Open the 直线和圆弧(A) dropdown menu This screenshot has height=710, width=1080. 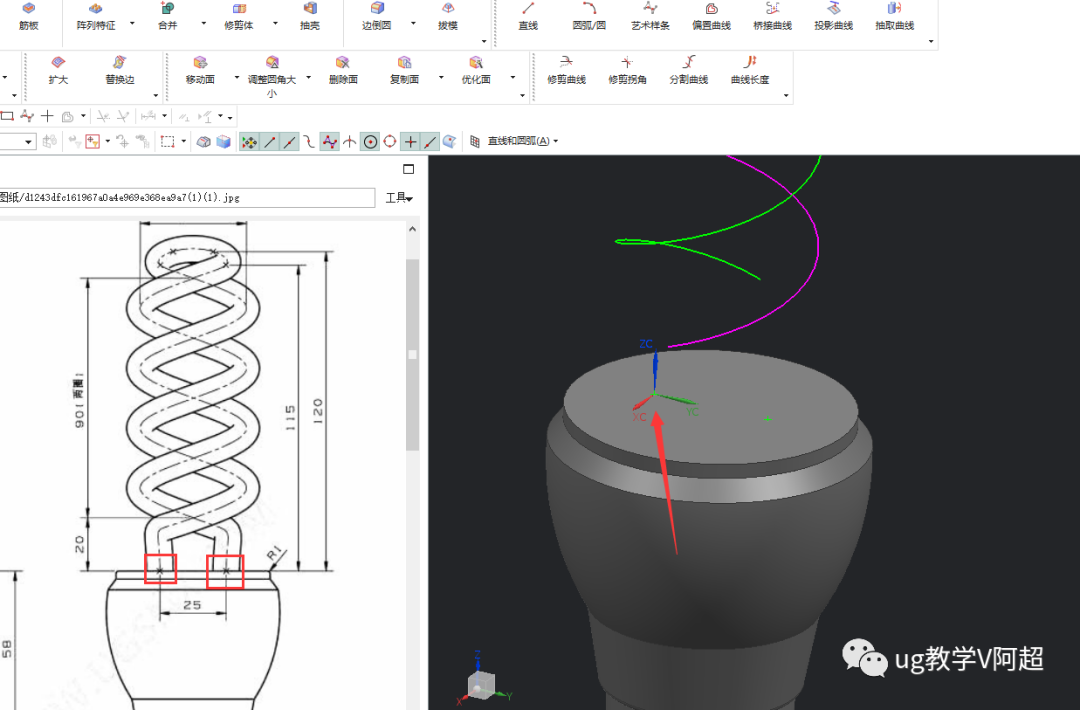[x=523, y=141]
